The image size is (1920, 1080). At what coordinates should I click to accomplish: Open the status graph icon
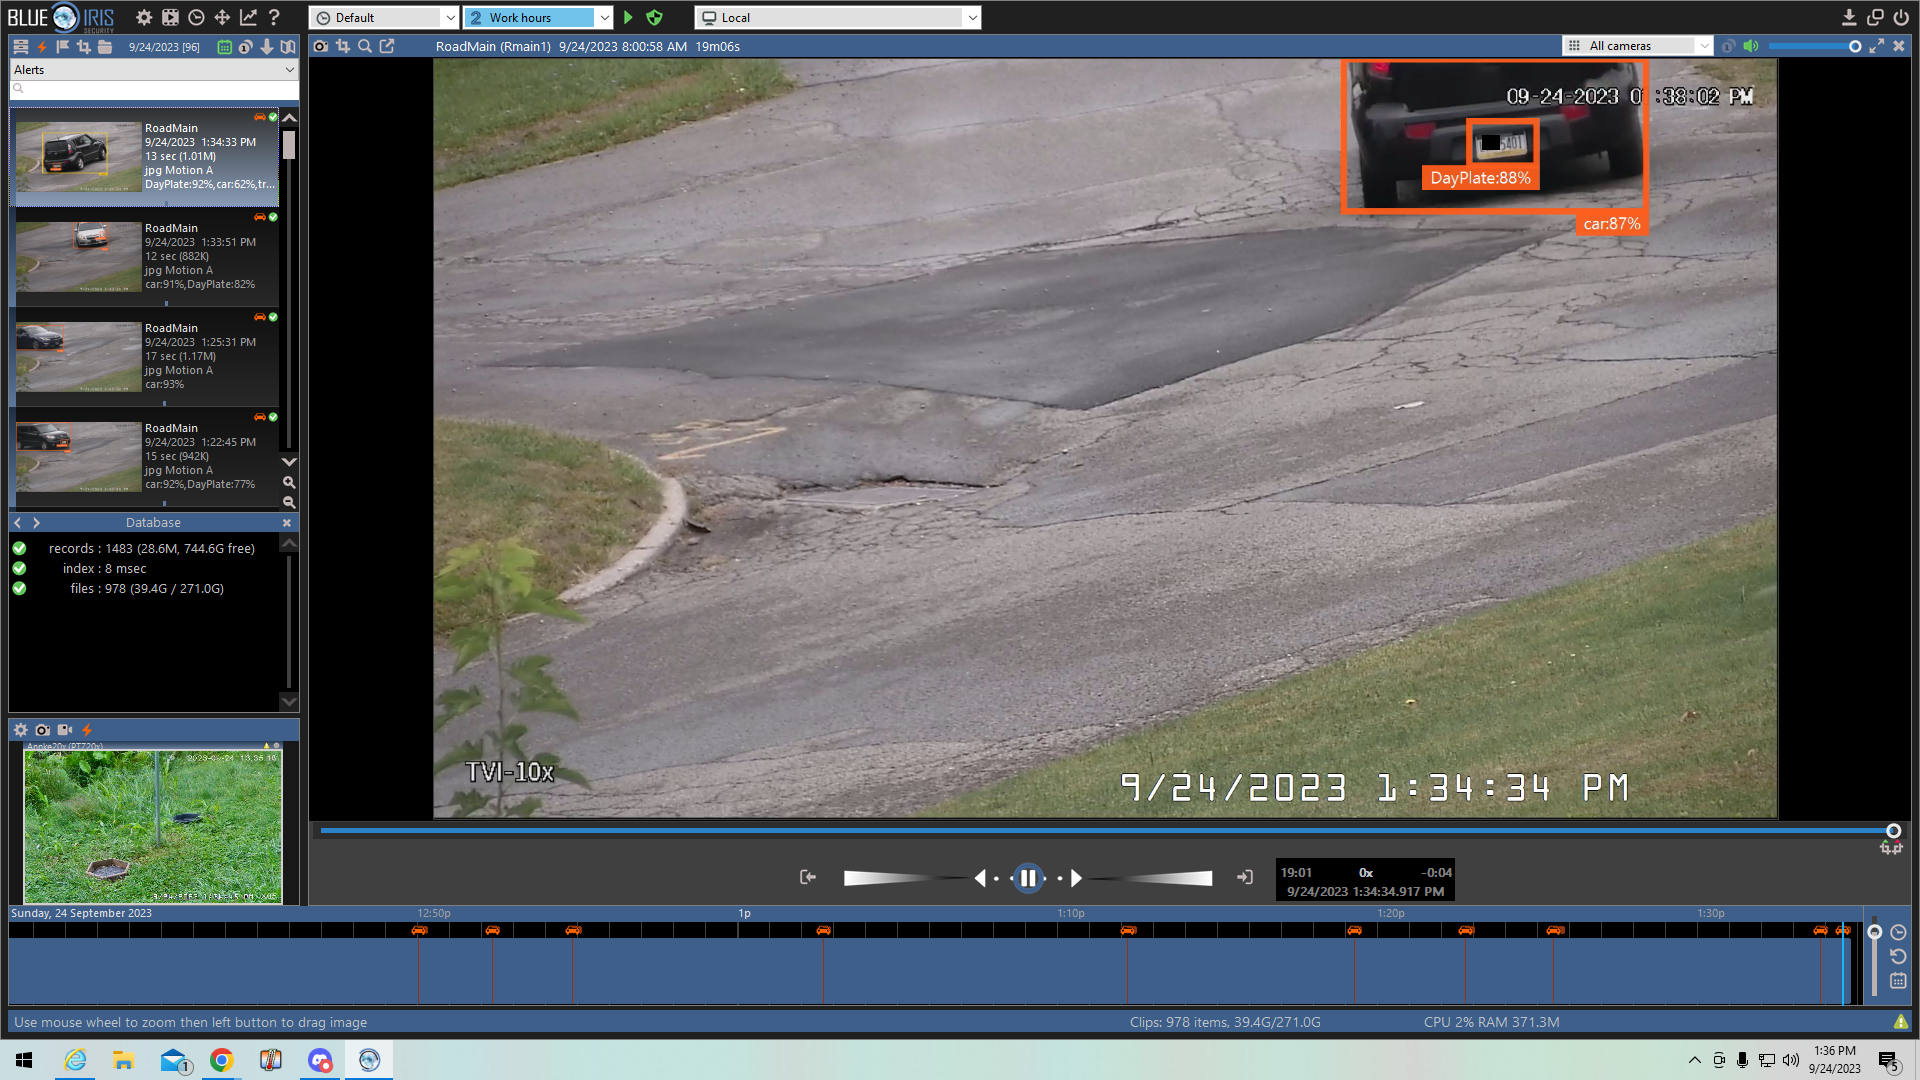pyautogui.click(x=248, y=17)
